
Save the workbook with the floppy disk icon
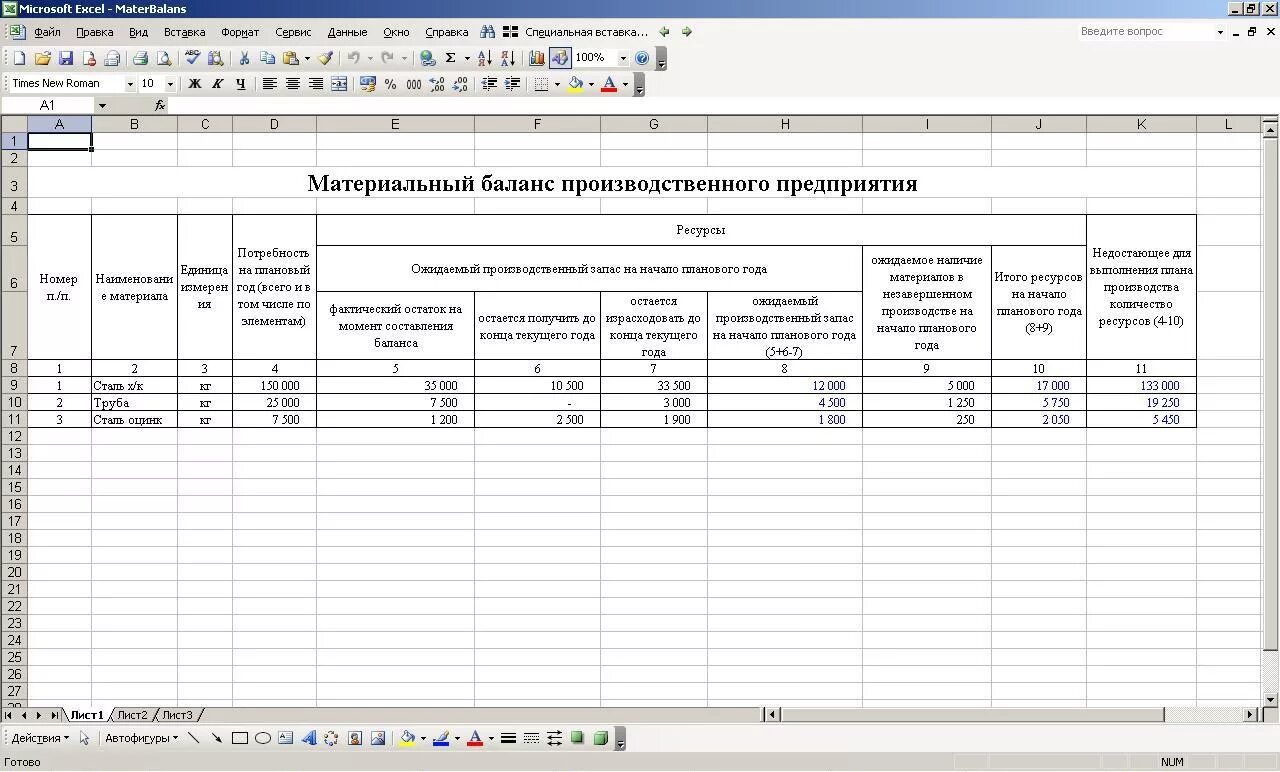click(66, 58)
